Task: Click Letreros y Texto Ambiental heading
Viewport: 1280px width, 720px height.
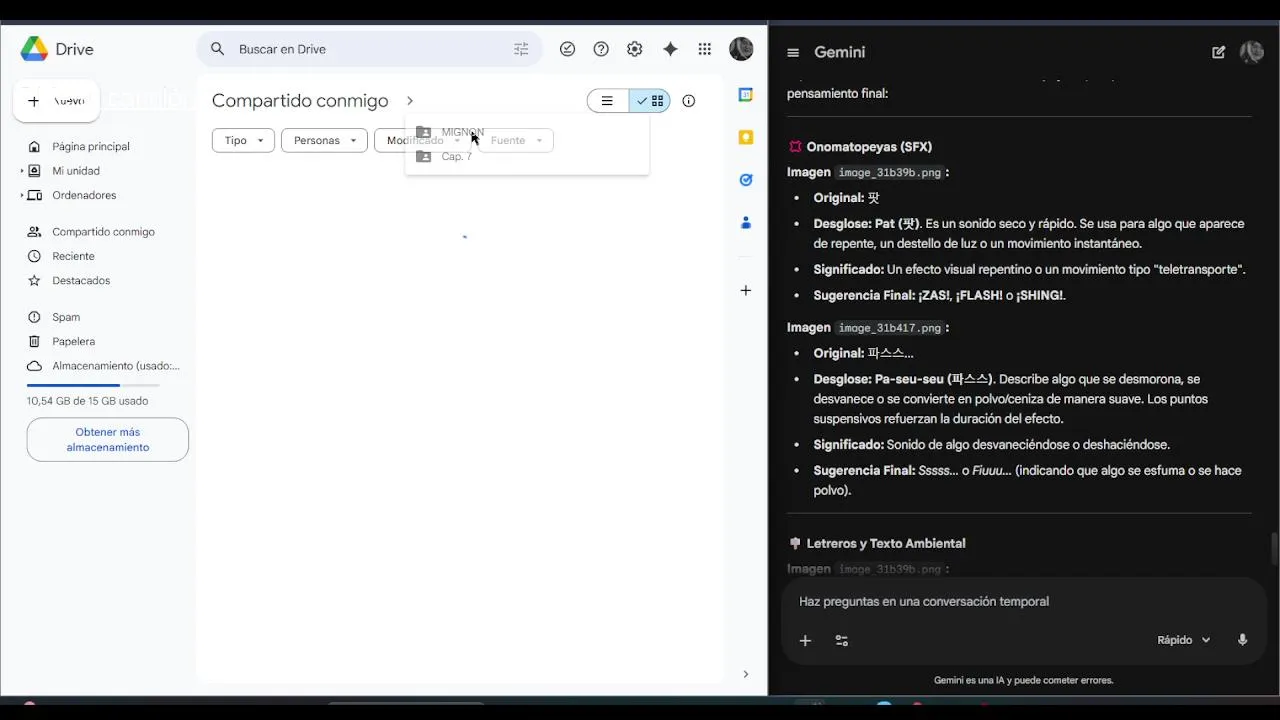Action: [886, 544]
